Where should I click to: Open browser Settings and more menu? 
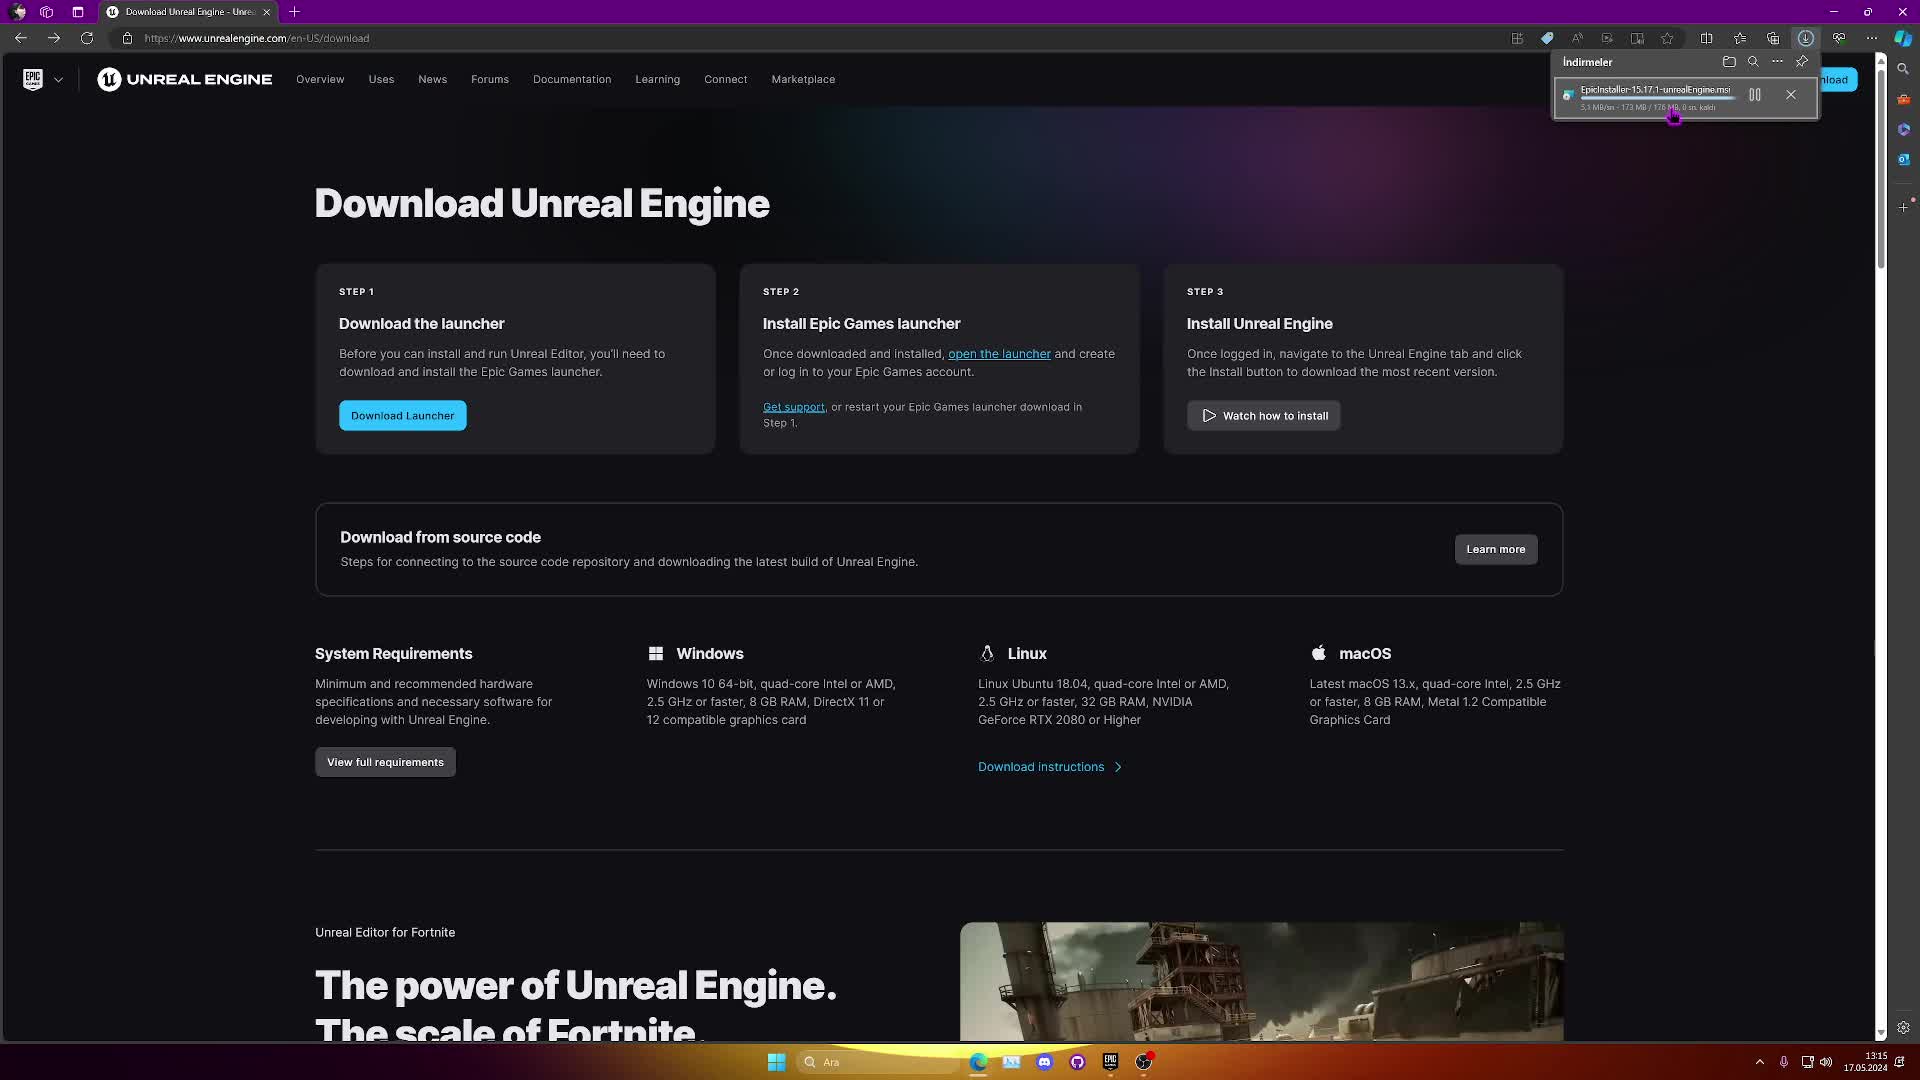click(x=1872, y=38)
